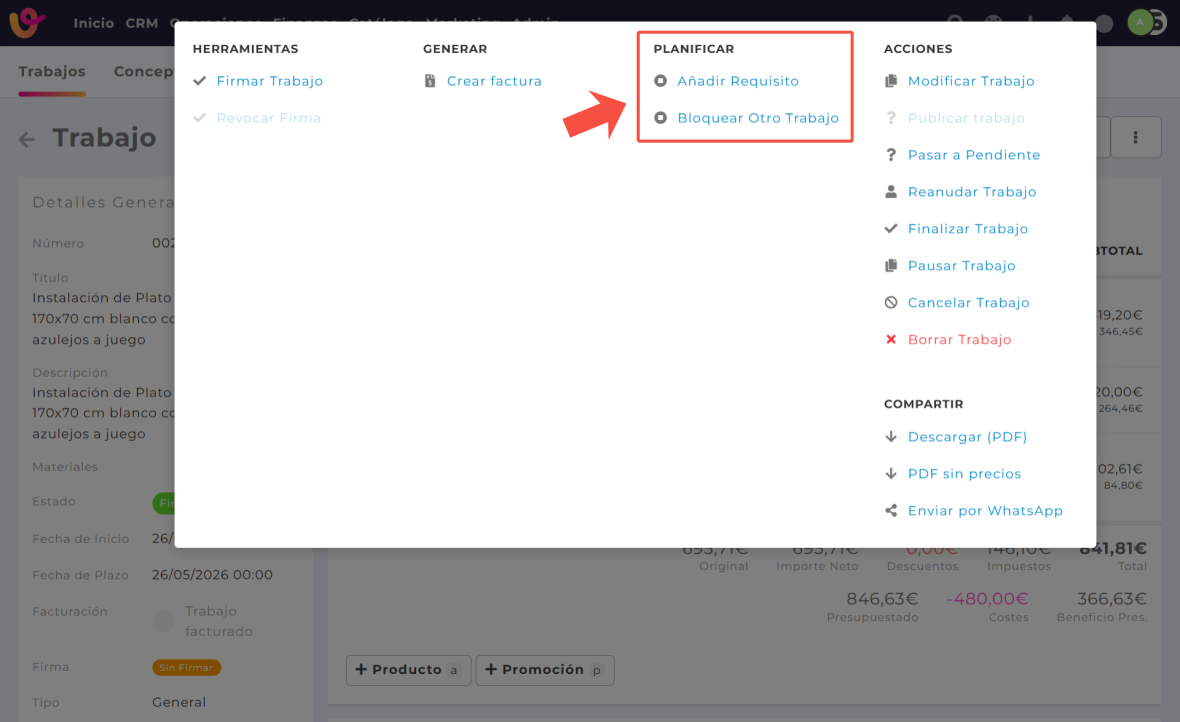Click Añadir Requisito option

[x=737, y=81]
